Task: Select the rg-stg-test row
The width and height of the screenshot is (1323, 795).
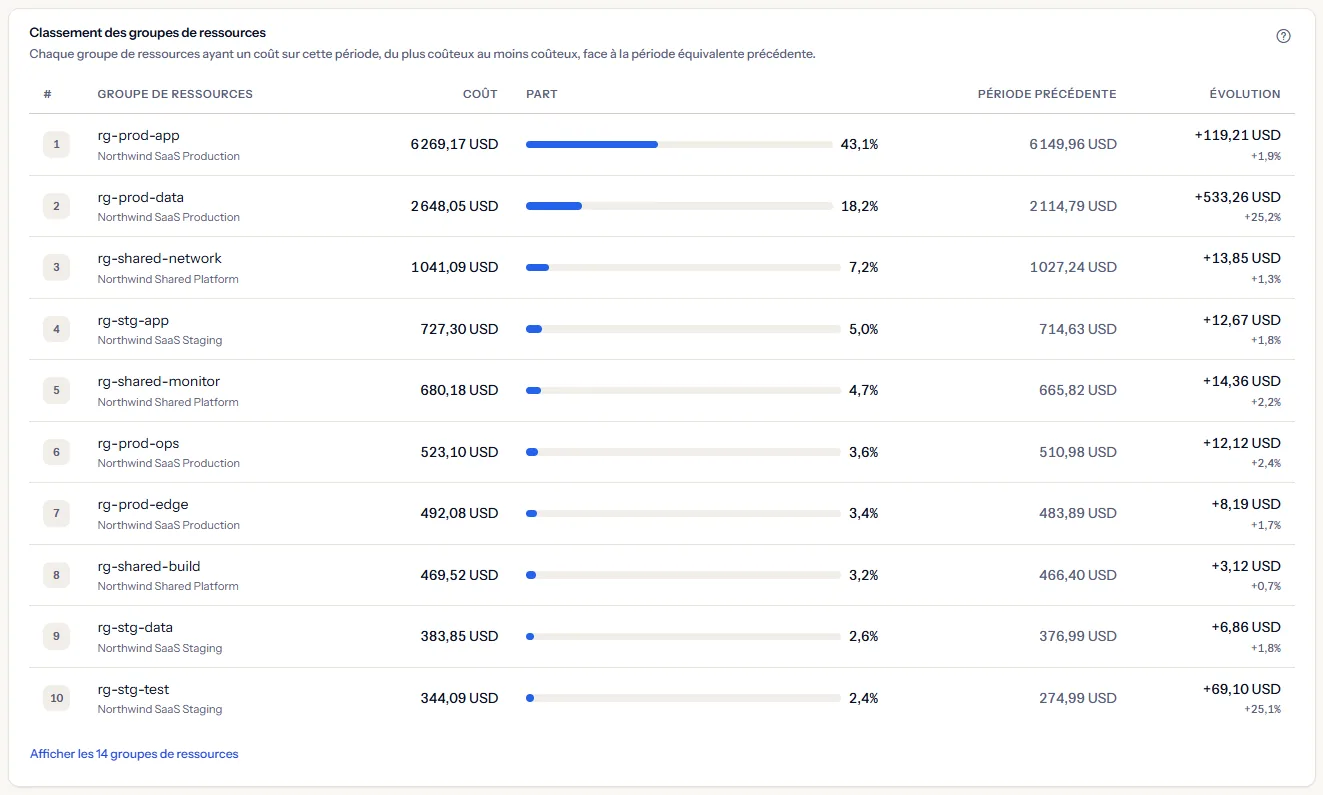Action: pos(662,699)
